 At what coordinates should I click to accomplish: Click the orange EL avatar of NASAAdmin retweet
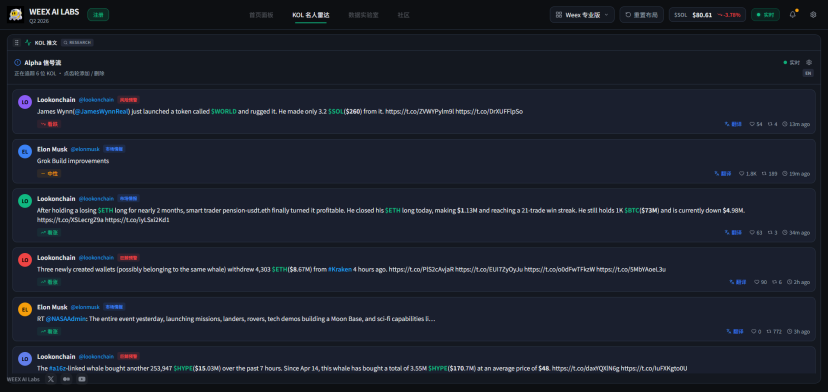pyautogui.click(x=25, y=309)
